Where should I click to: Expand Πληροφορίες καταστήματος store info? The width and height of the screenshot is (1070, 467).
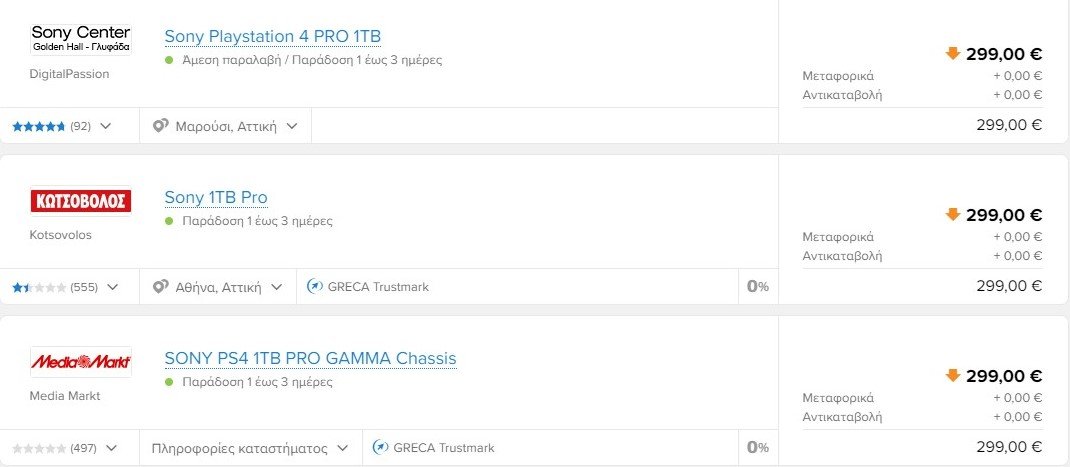pos(343,448)
